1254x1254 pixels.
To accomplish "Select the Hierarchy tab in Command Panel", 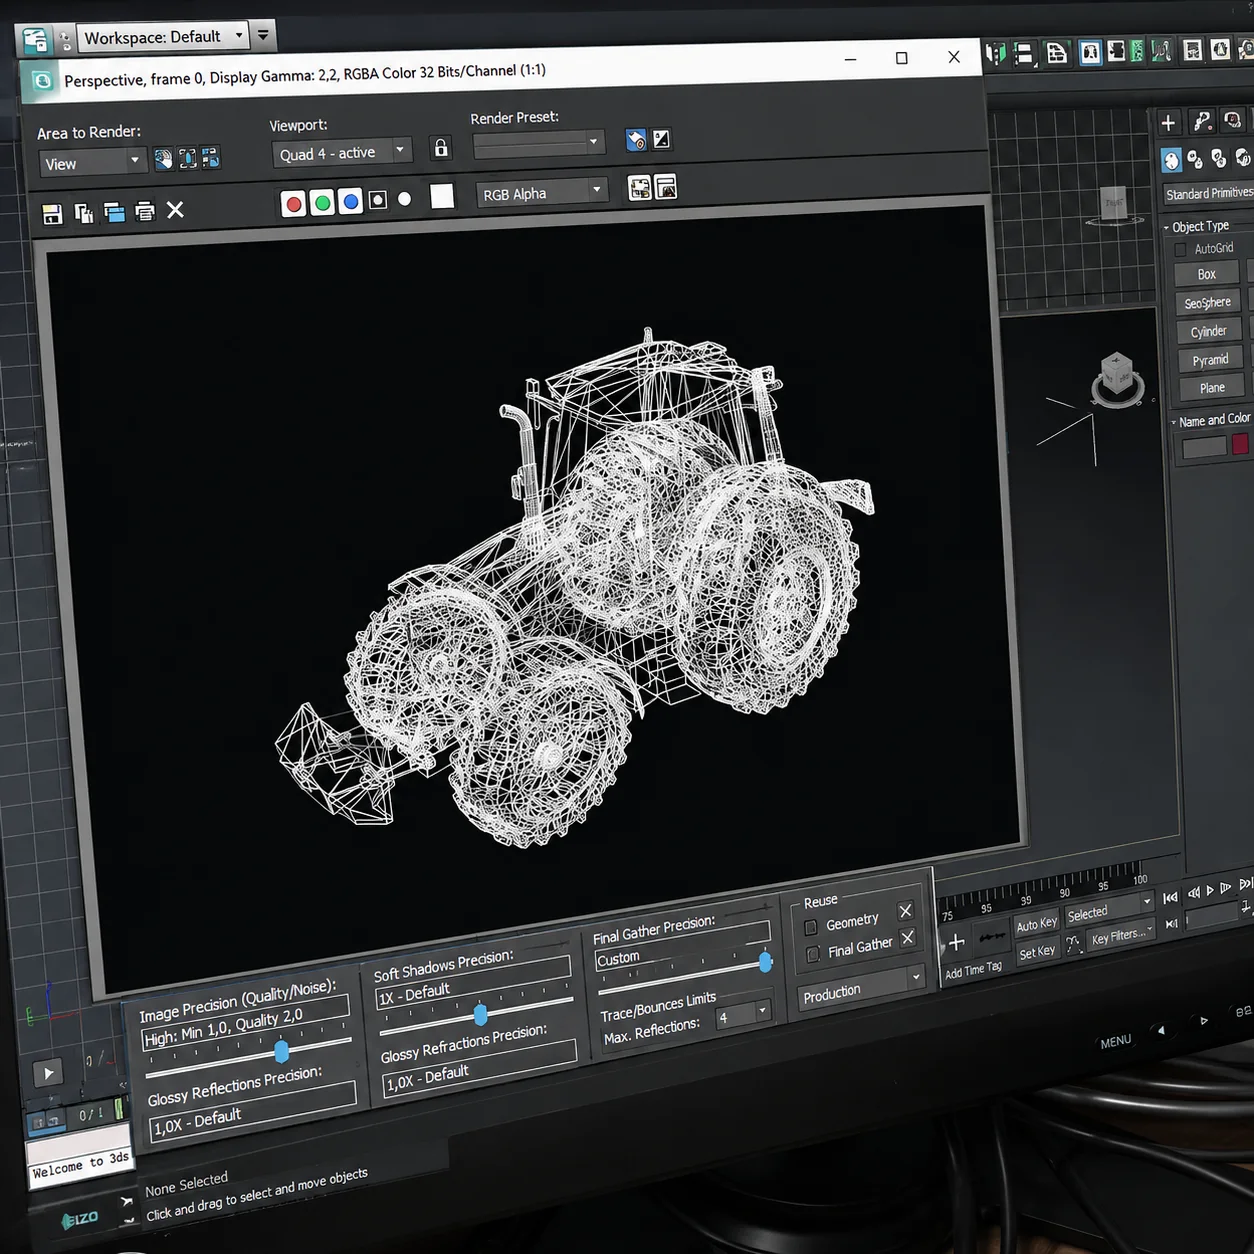I will (x=1233, y=119).
